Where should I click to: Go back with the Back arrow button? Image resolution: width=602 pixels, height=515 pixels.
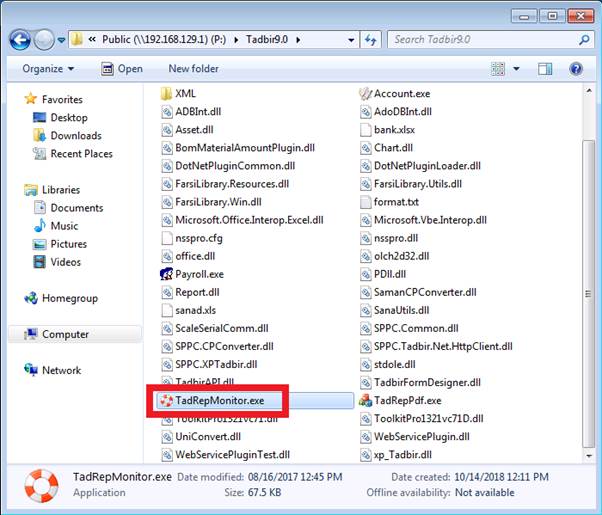[x=20, y=40]
